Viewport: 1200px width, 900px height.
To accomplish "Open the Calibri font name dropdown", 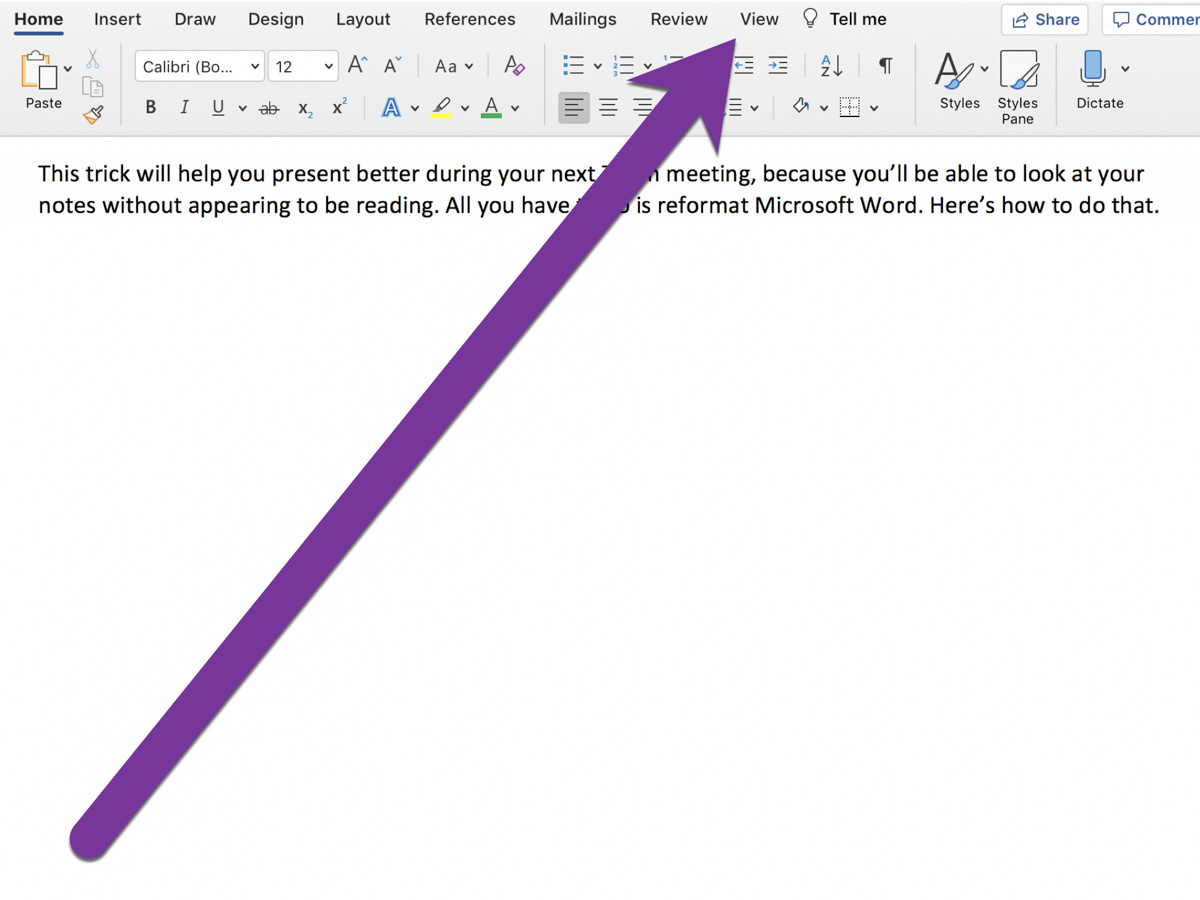I will click(200, 67).
